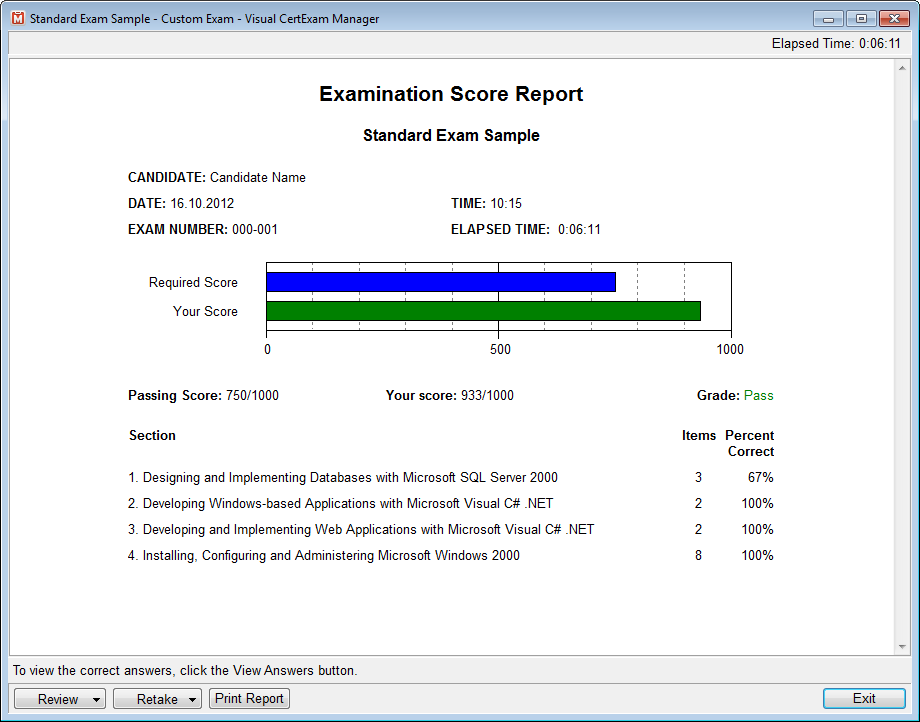
Task: Close the window with the red X
Action: pyautogui.click(x=894, y=19)
